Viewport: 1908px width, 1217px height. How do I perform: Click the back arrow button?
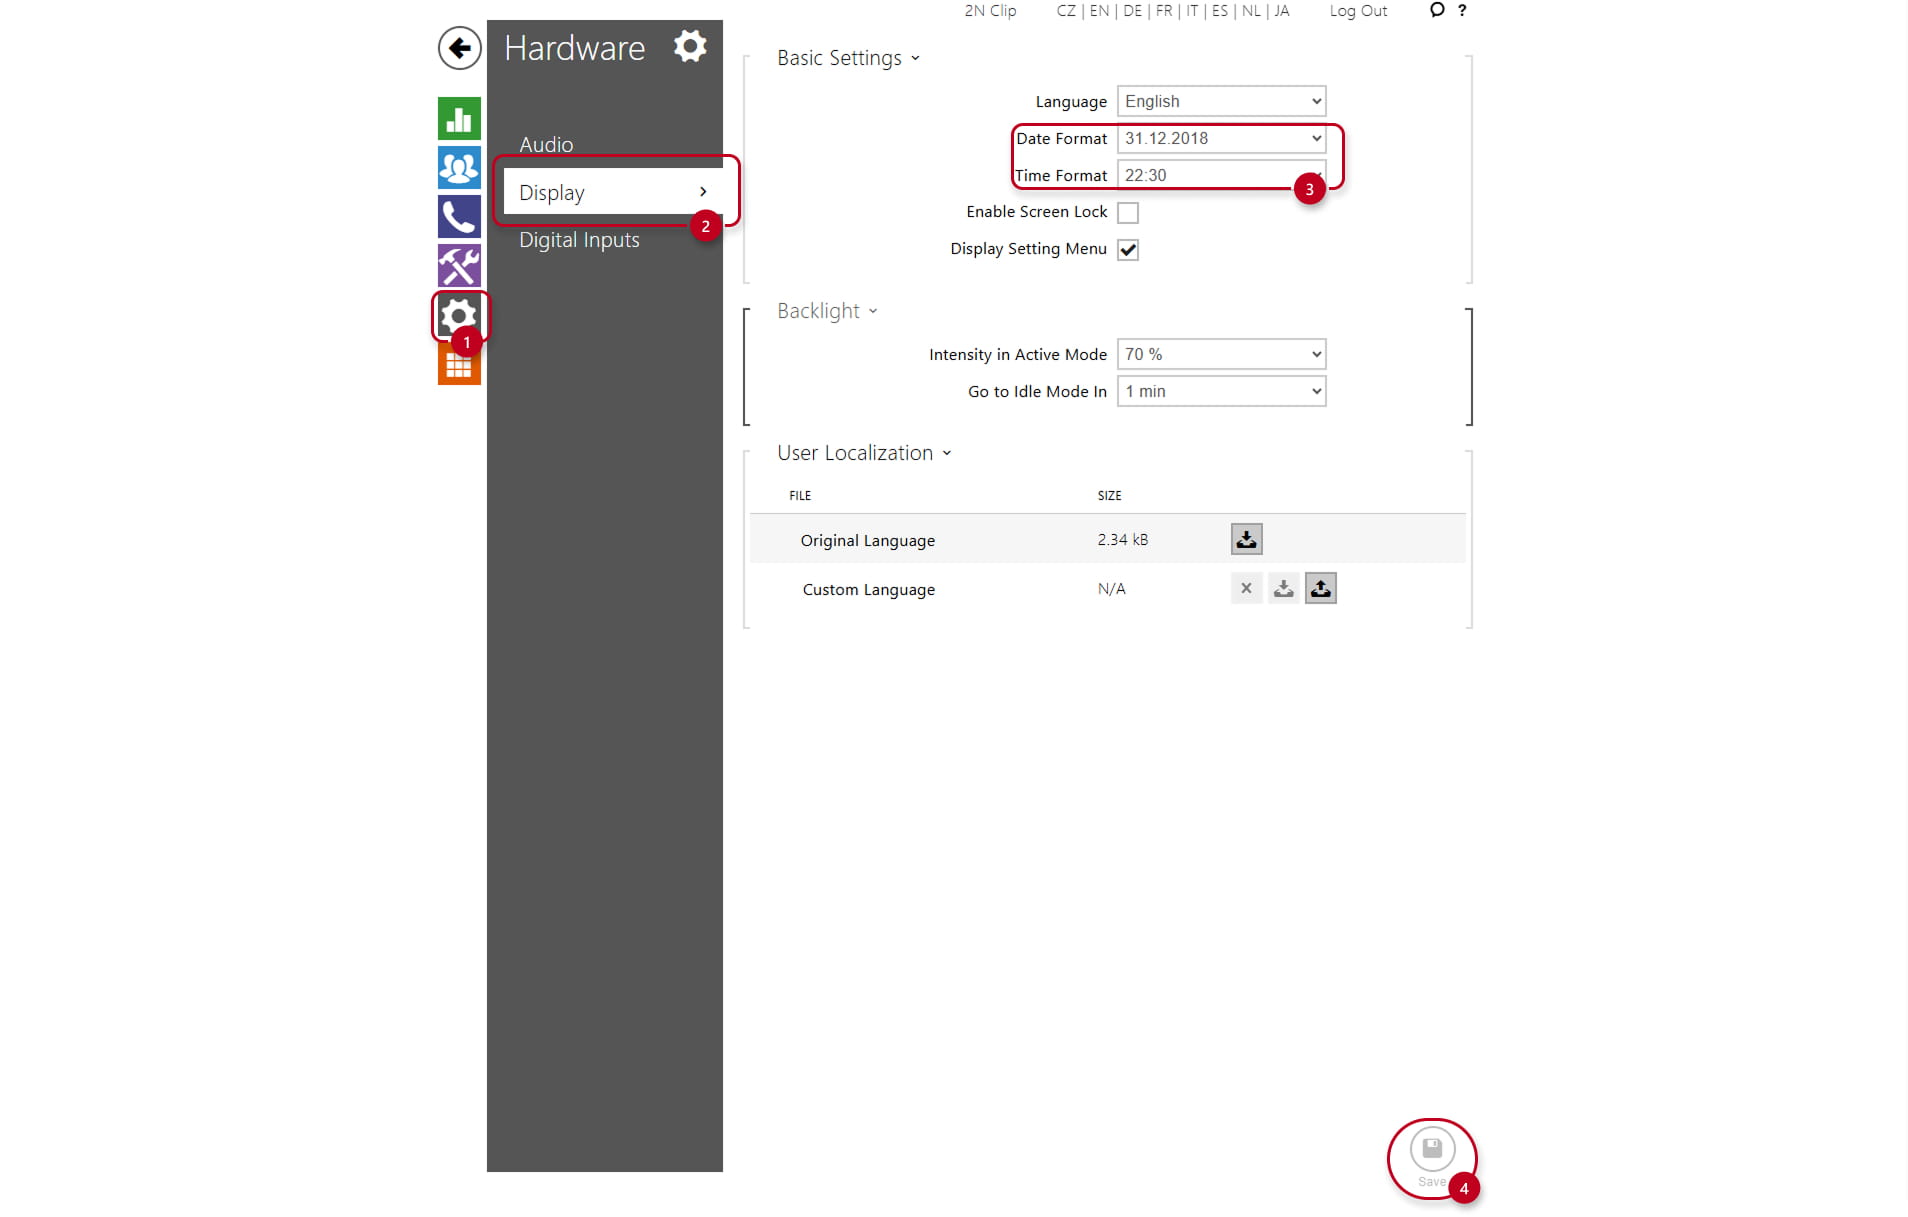[x=459, y=48]
